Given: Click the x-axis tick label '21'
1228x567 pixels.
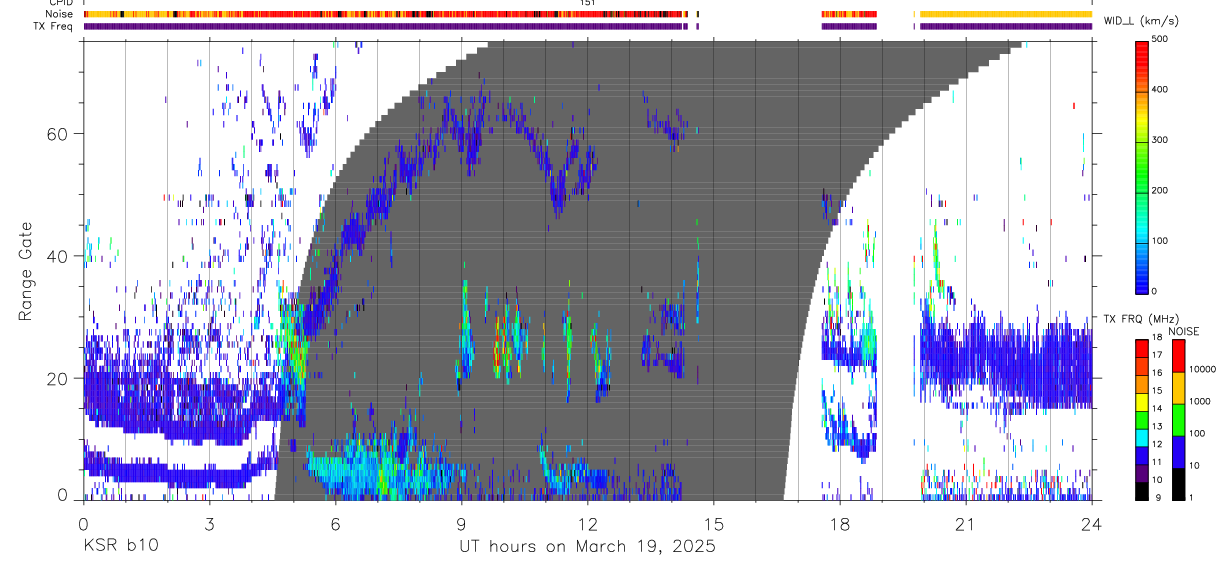Looking at the screenshot, I should coord(965,525).
